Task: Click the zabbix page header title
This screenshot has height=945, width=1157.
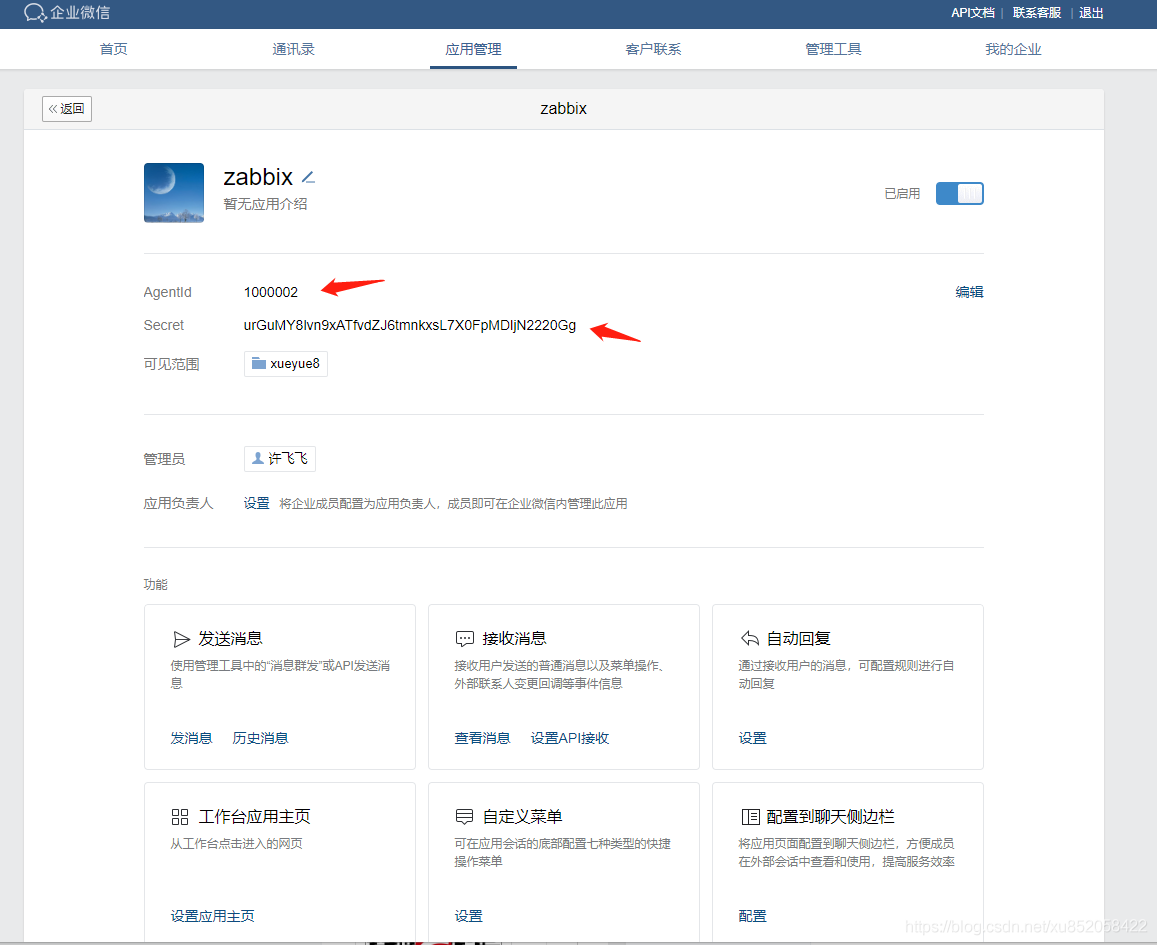Action: pyautogui.click(x=564, y=108)
